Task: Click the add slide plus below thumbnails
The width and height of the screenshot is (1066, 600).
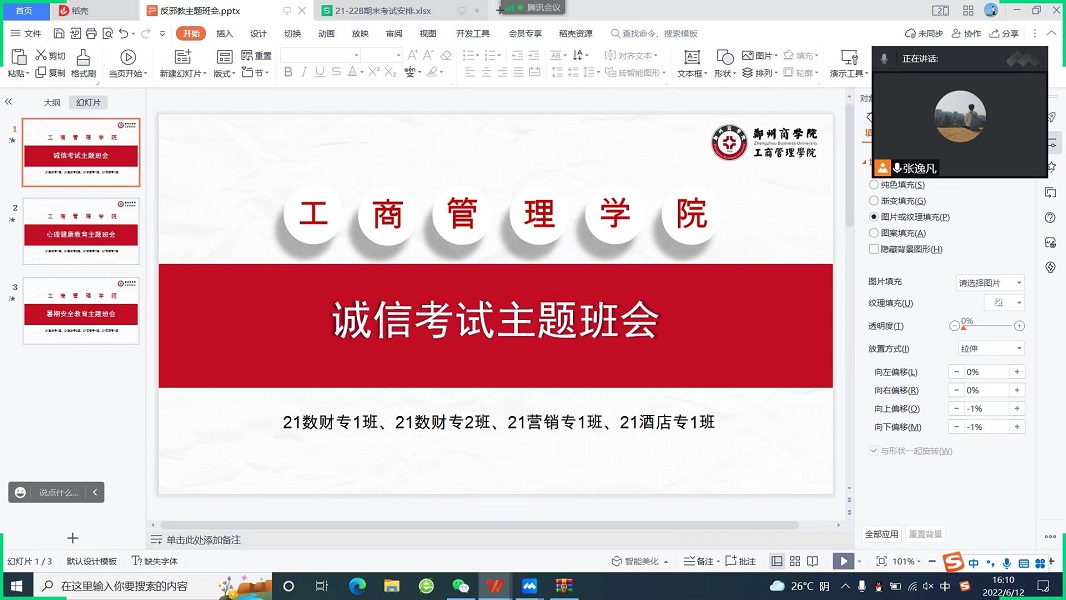Action: (x=72, y=538)
